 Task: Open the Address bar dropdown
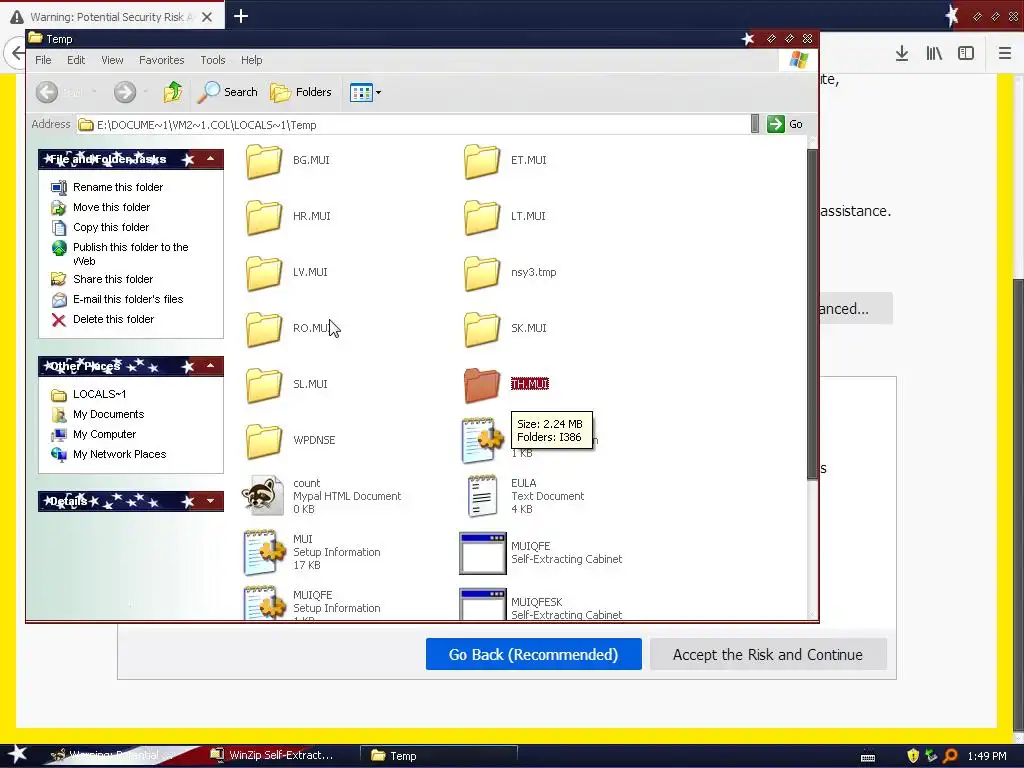coord(755,124)
